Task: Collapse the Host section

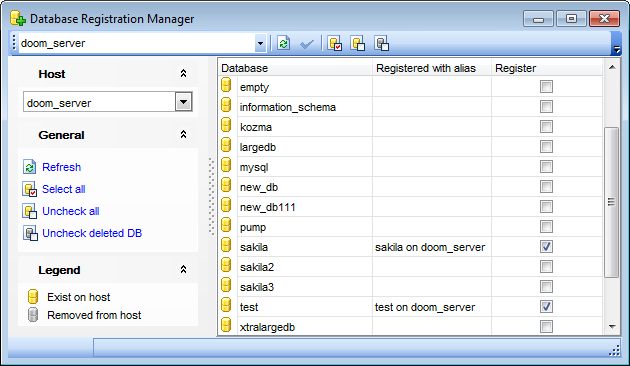Action: coord(183,74)
